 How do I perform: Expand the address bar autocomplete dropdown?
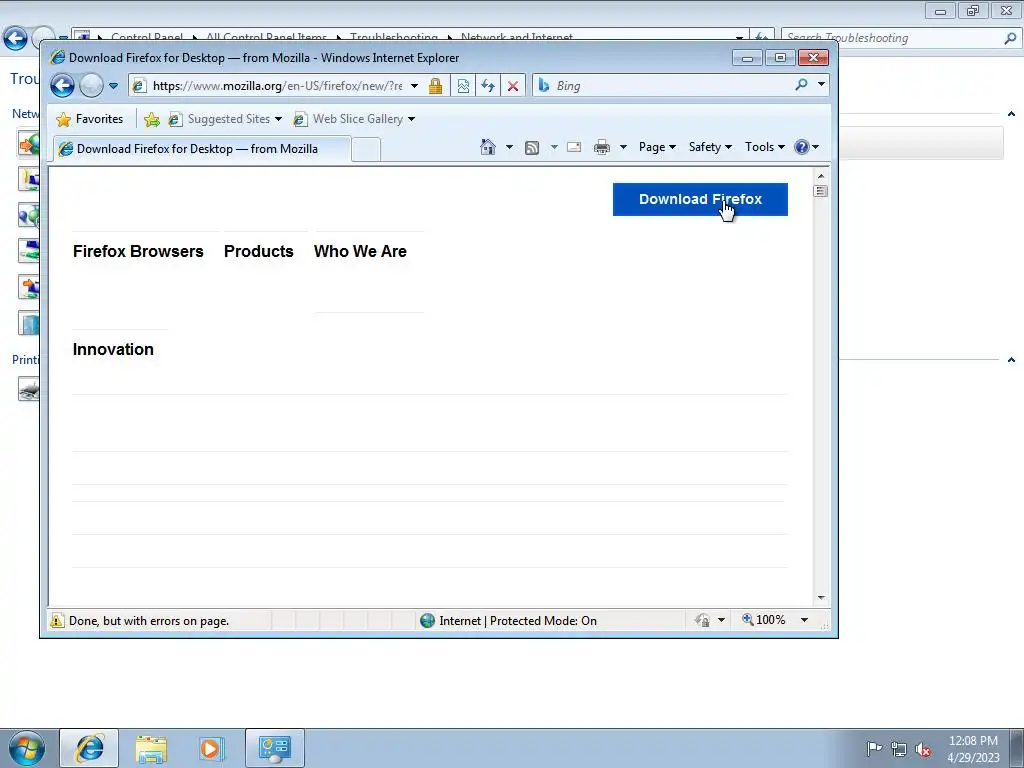pos(414,86)
